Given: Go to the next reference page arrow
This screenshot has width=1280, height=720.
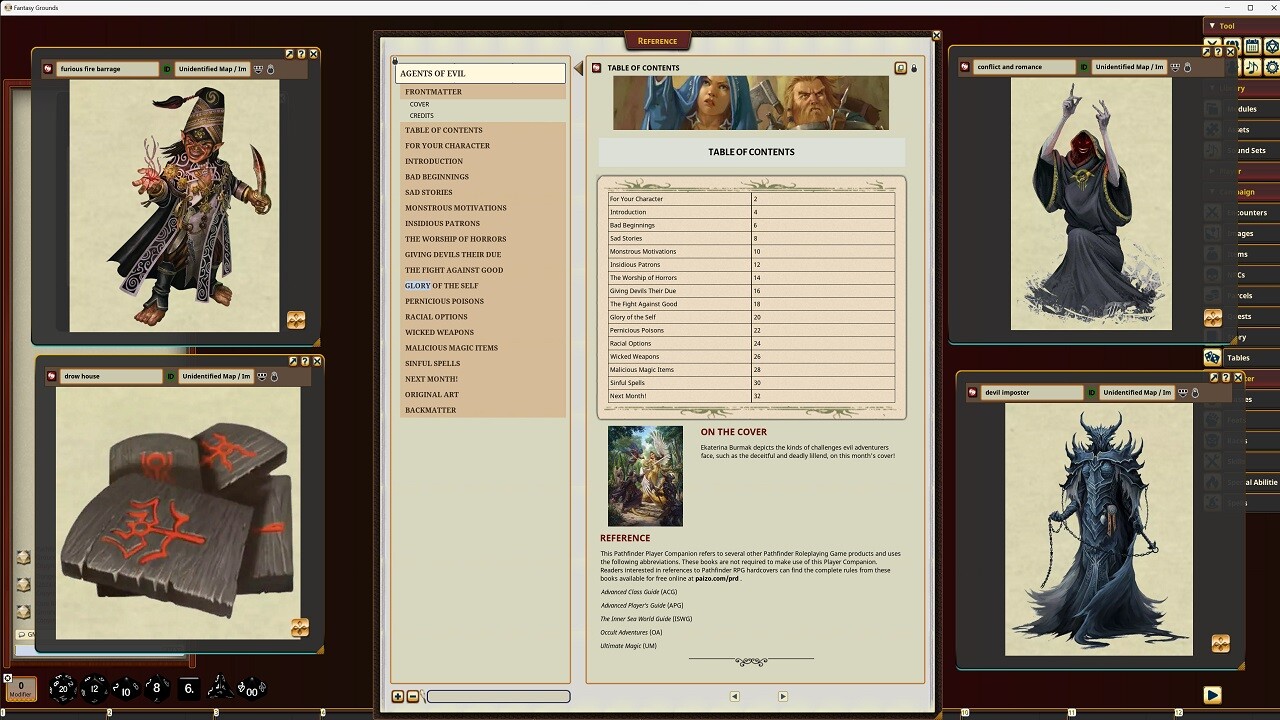Looking at the screenshot, I should (783, 695).
